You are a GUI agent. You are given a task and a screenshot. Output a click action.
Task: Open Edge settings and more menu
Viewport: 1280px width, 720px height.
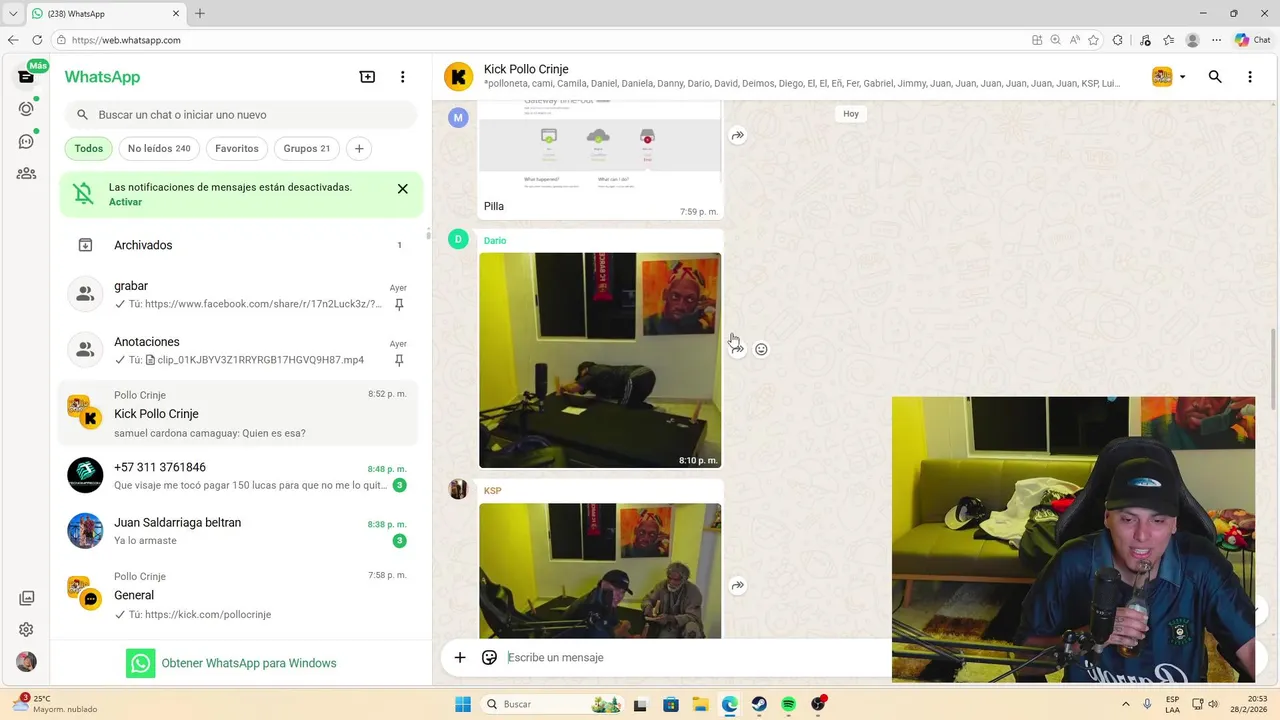pyautogui.click(x=1217, y=40)
